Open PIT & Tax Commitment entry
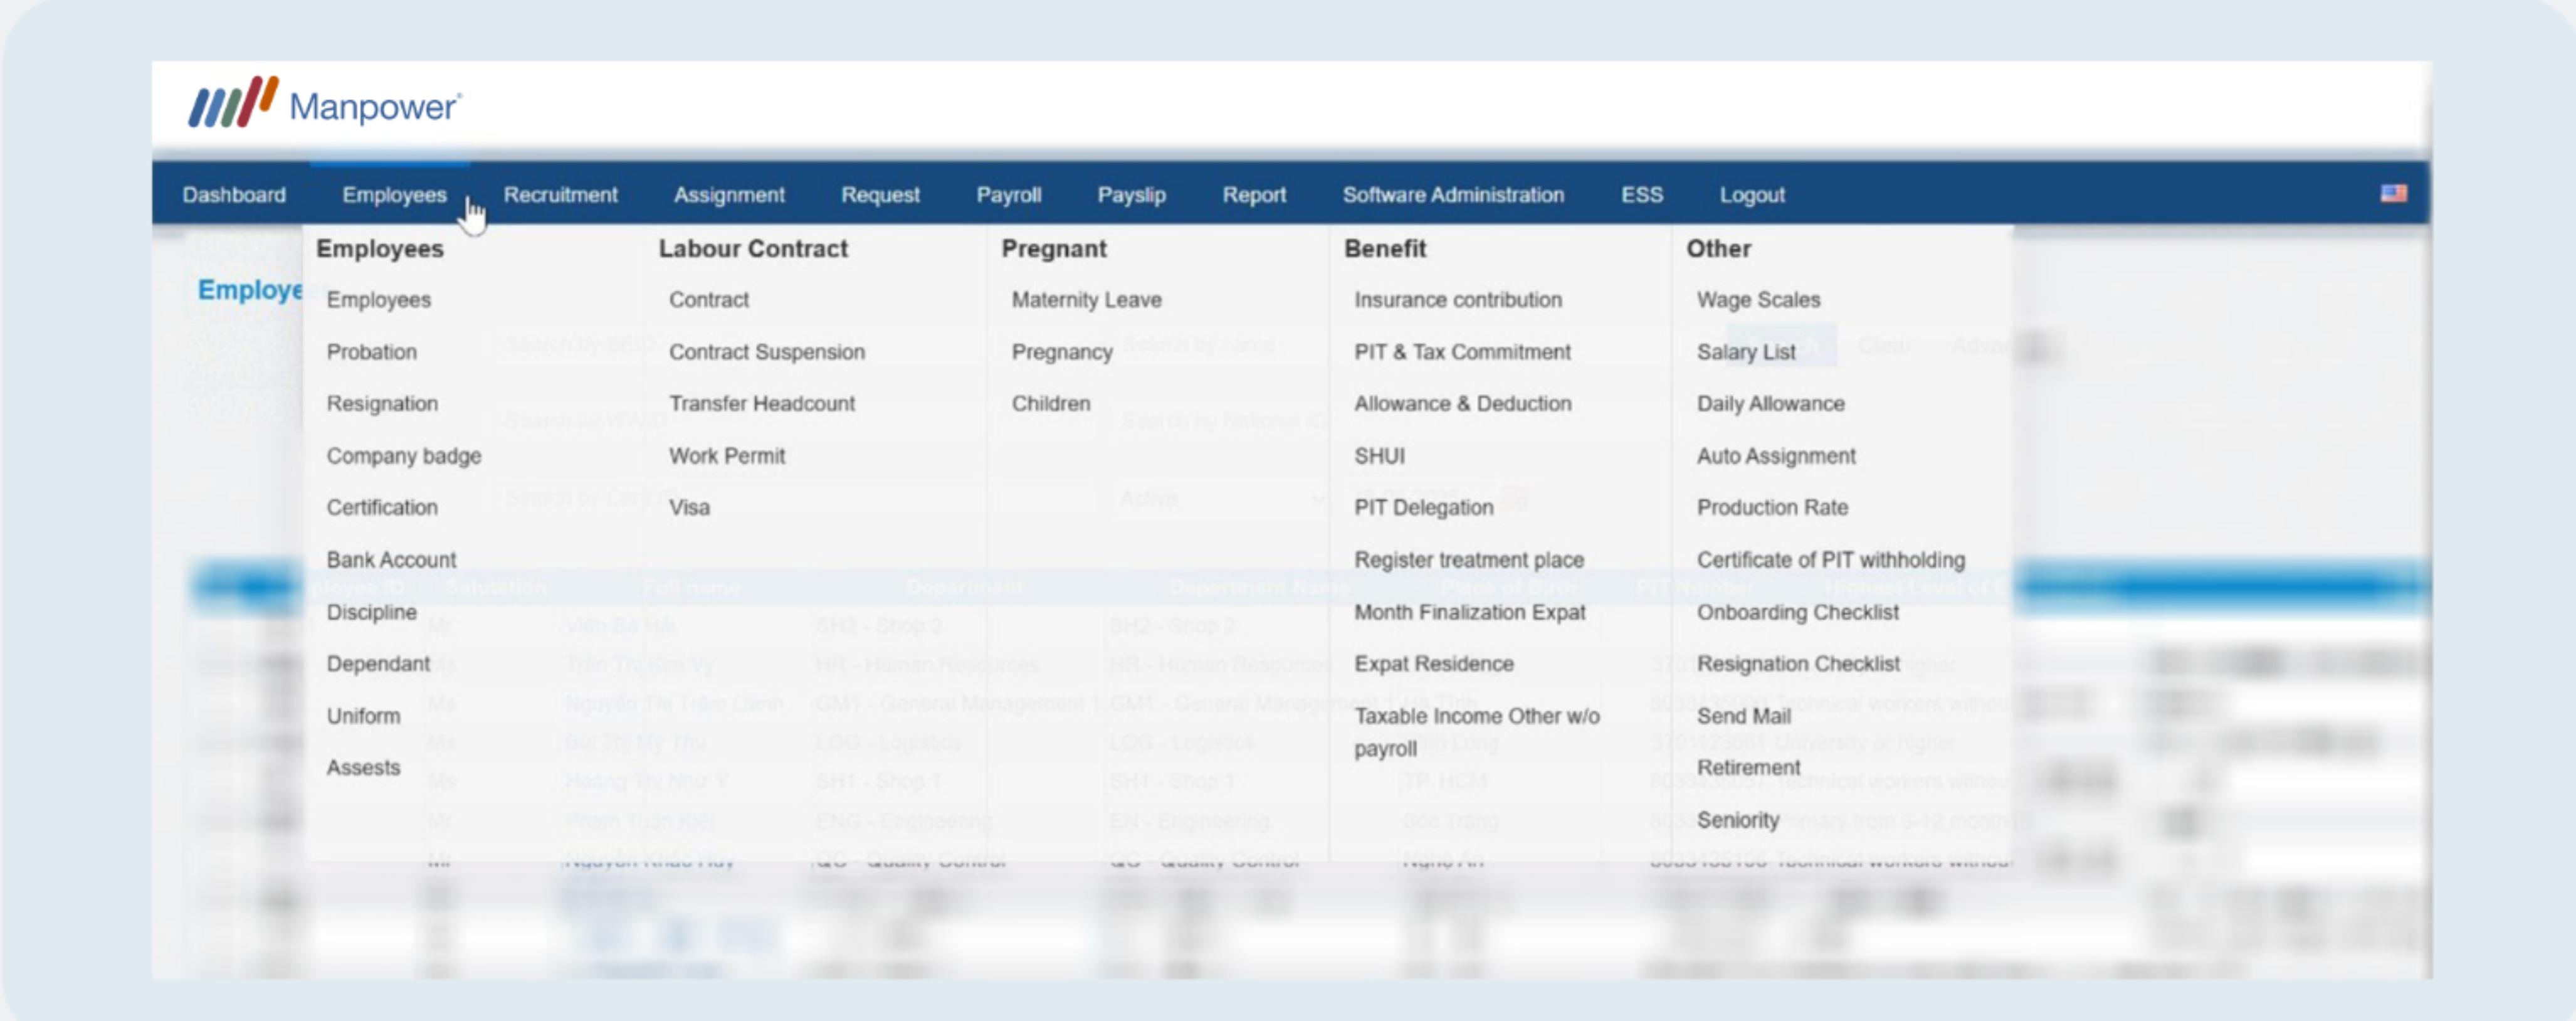 pos(1462,352)
